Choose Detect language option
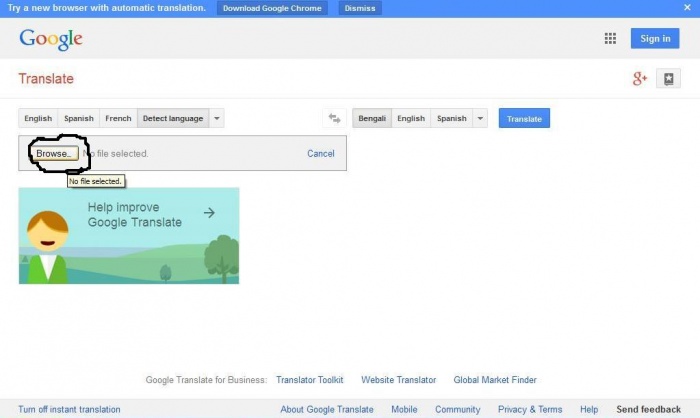This screenshot has width=700, height=418. [173, 118]
